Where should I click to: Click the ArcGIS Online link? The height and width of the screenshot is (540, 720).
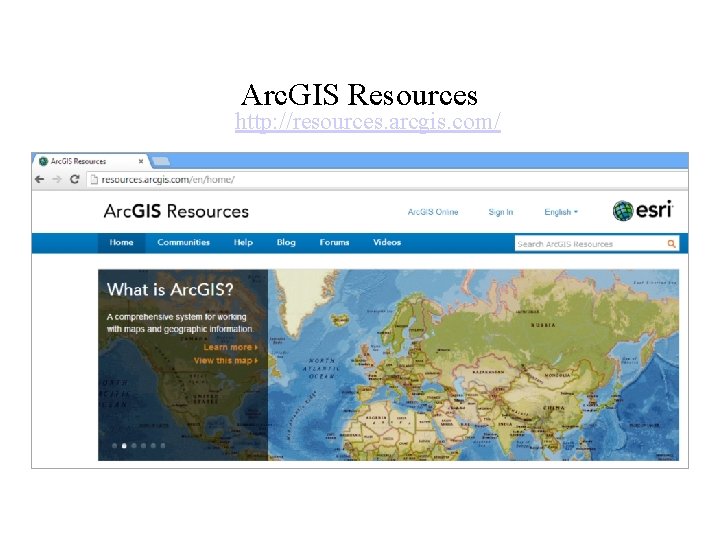point(433,212)
